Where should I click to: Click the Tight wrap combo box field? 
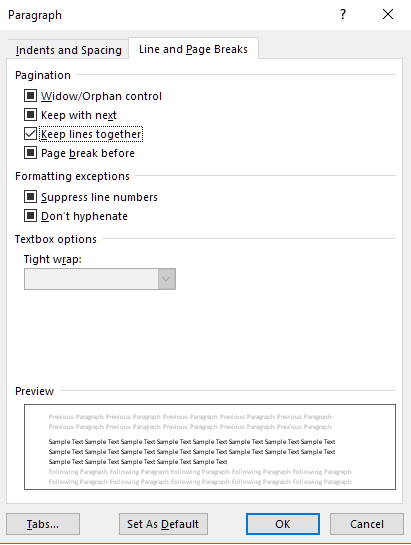point(91,279)
